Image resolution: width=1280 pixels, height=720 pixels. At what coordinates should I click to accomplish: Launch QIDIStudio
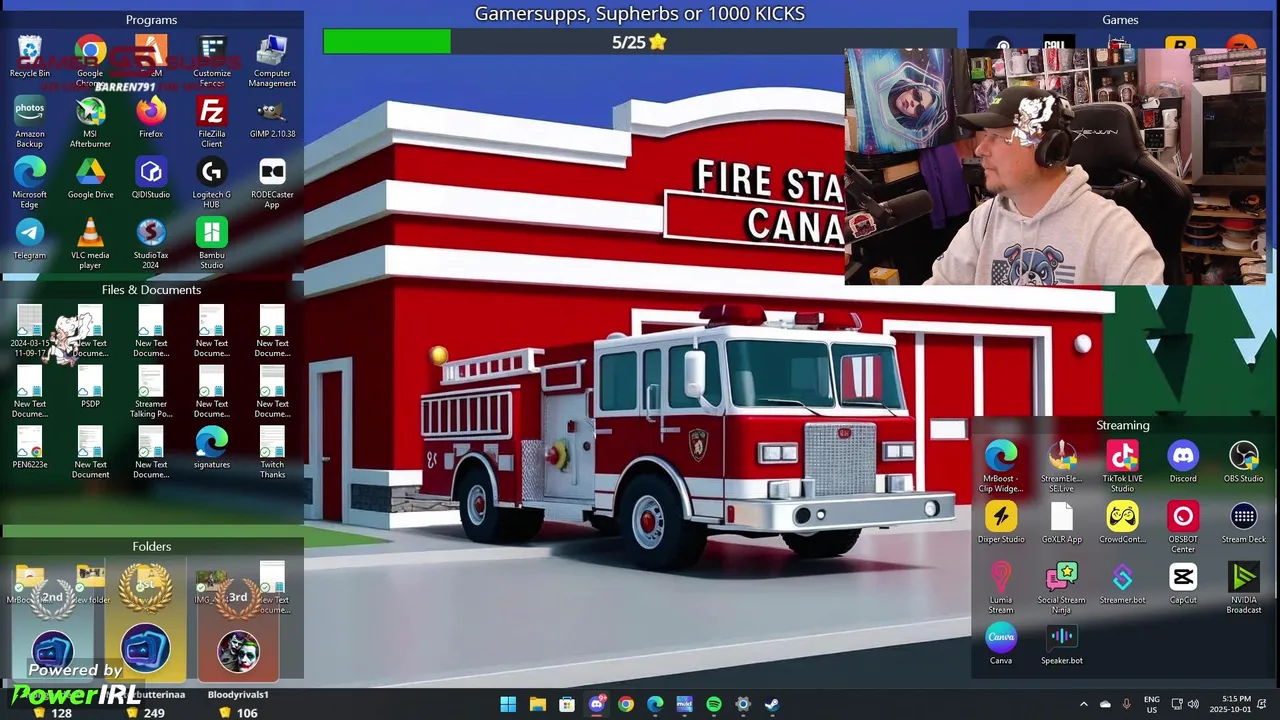pyautogui.click(x=151, y=179)
